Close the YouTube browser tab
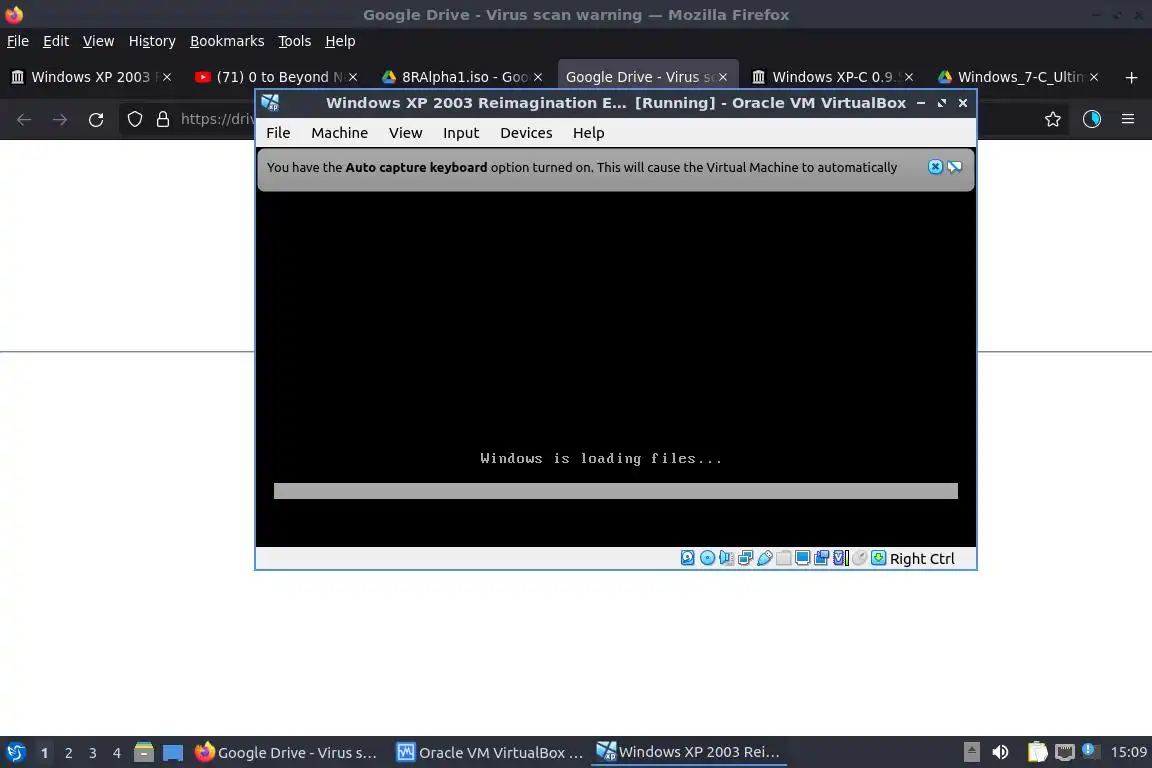1152x768 pixels. (353, 76)
